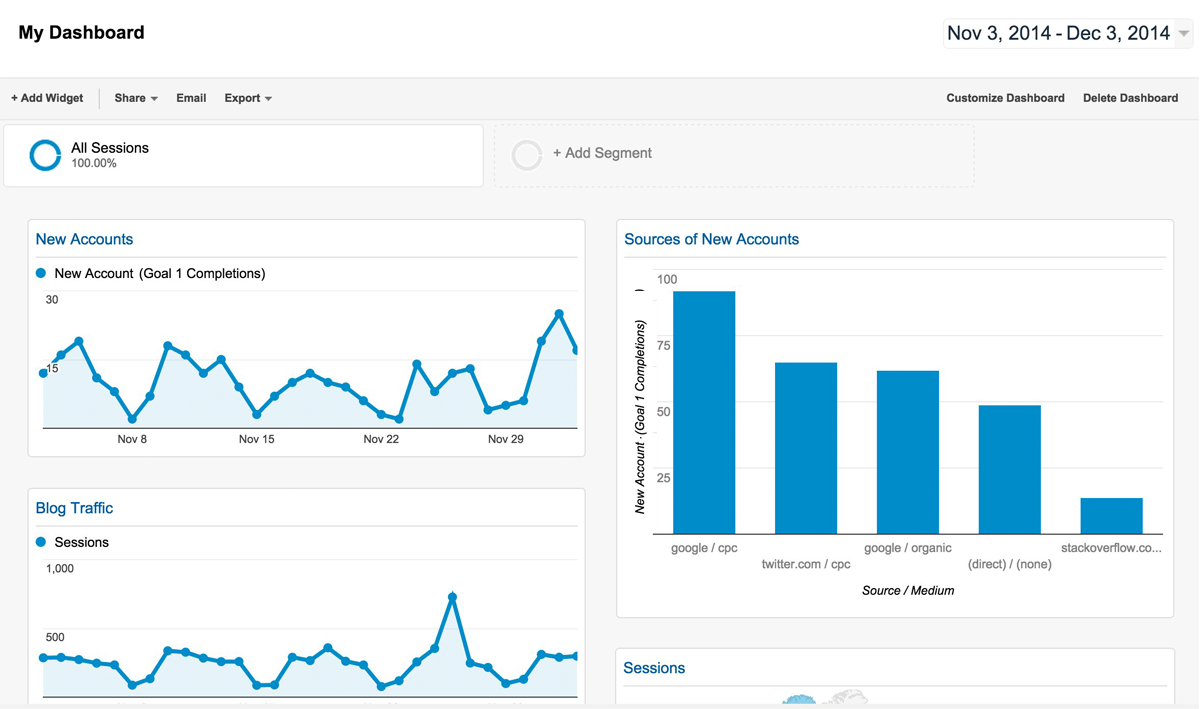Viewport: 1200px width, 709px height.
Task: Click the google / cpc bar
Action: tap(705, 410)
